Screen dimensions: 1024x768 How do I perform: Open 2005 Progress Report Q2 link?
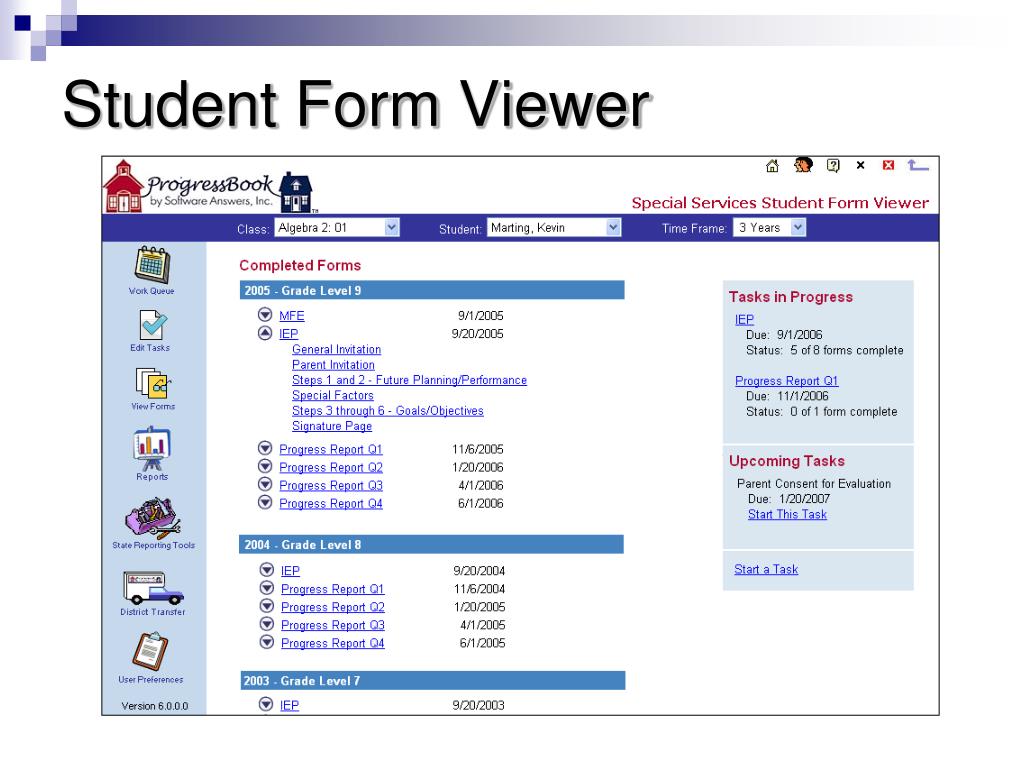(x=330, y=468)
